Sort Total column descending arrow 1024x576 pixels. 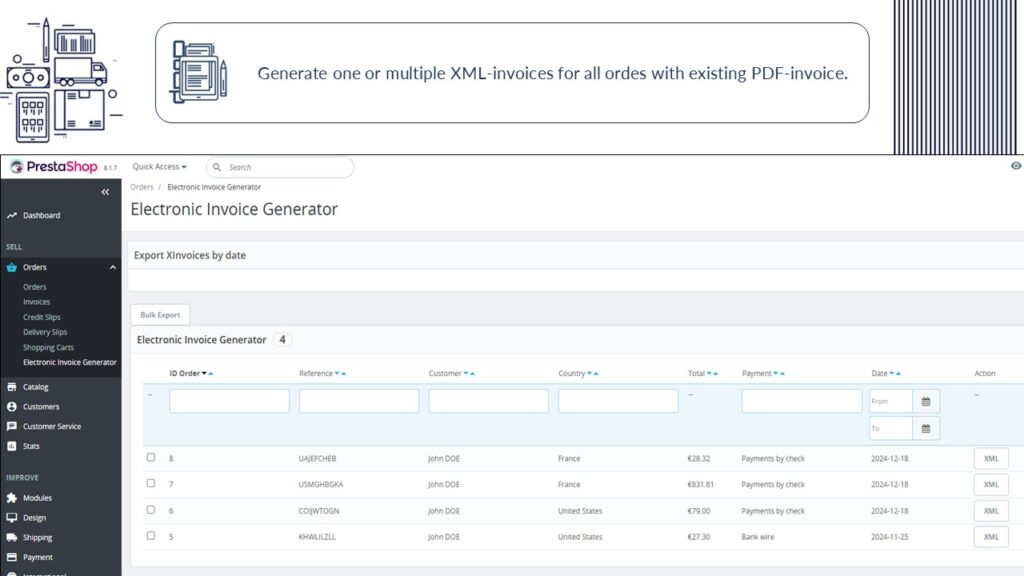click(x=708, y=374)
